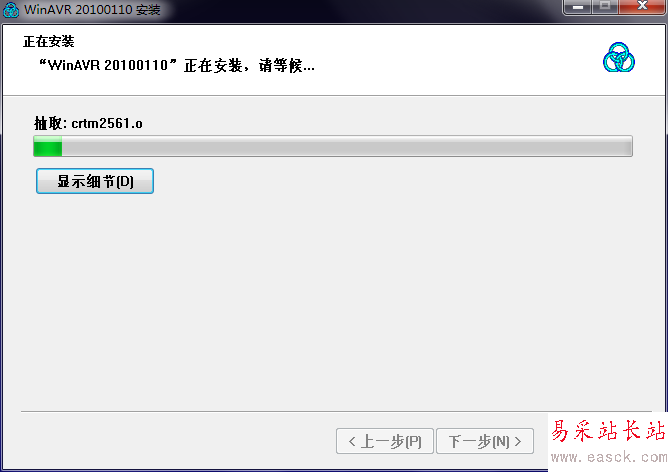Minimize the WinAVR installer window
This screenshot has width=668, height=472.
[x=578, y=7]
